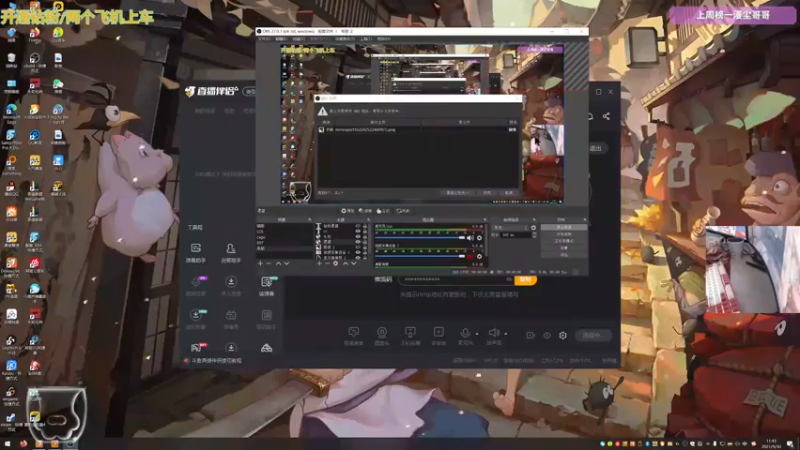Open 房管助手 in the Douyu toolbox

point(231,254)
